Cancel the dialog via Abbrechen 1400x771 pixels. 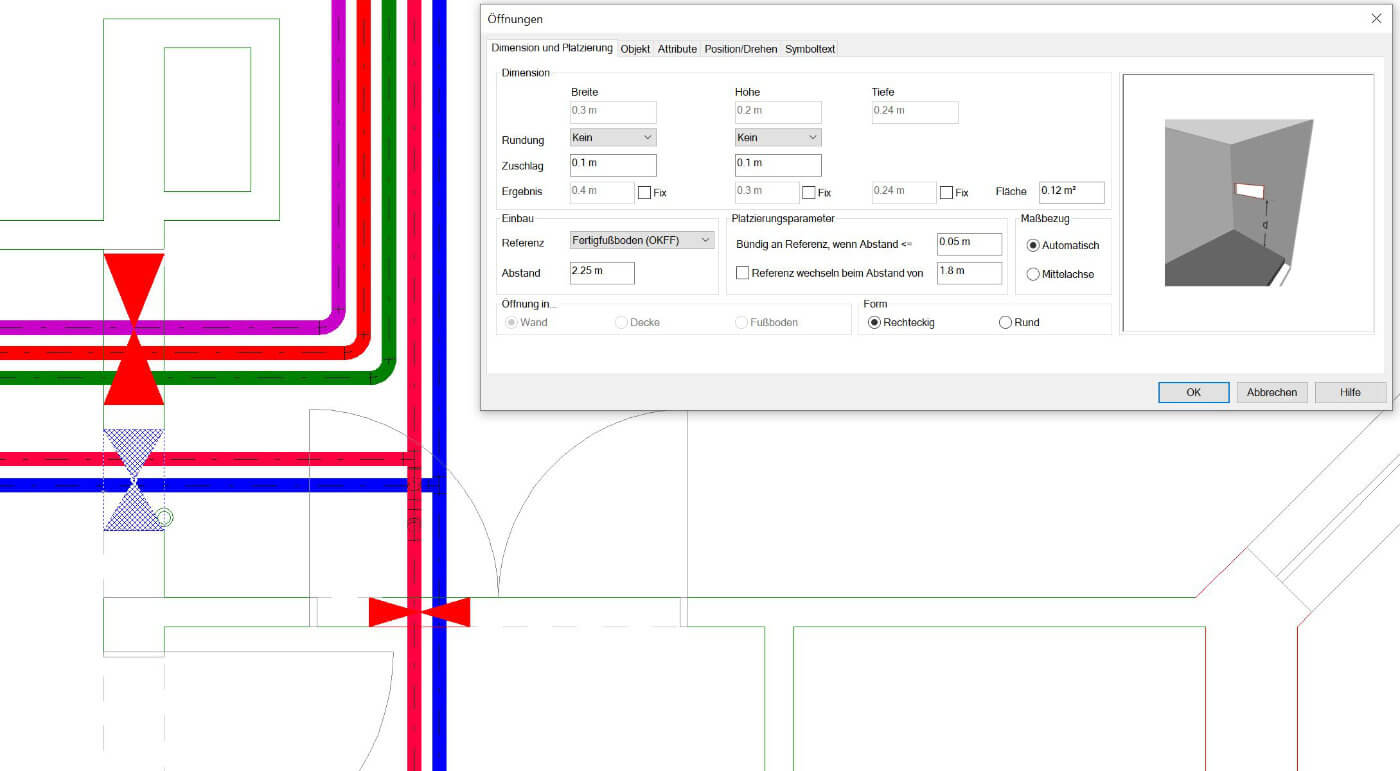(1271, 392)
